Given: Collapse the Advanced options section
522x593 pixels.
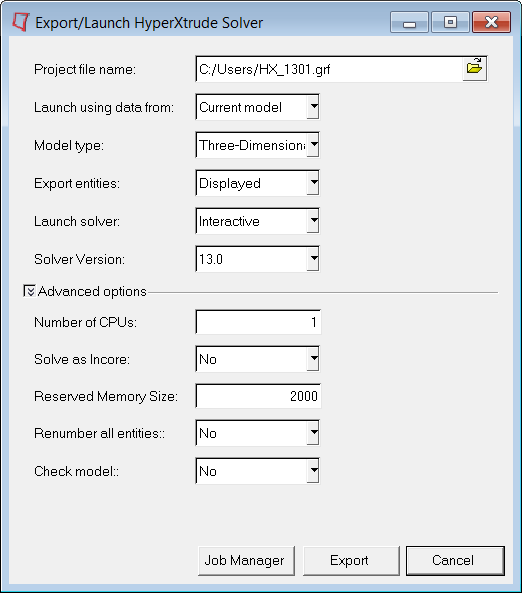Looking at the screenshot, I should click(29, 291).
